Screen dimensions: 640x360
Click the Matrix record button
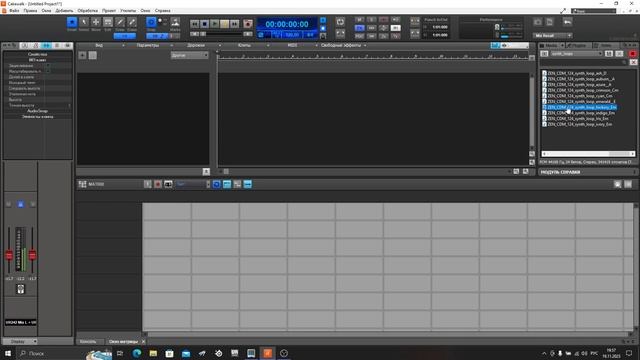[158, 184]
